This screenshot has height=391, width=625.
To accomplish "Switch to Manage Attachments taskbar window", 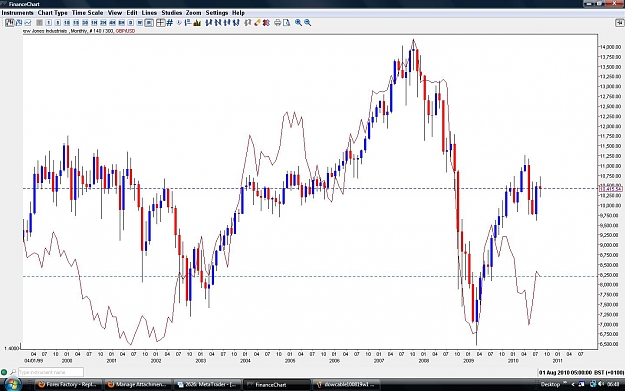I will pos(138,385).
